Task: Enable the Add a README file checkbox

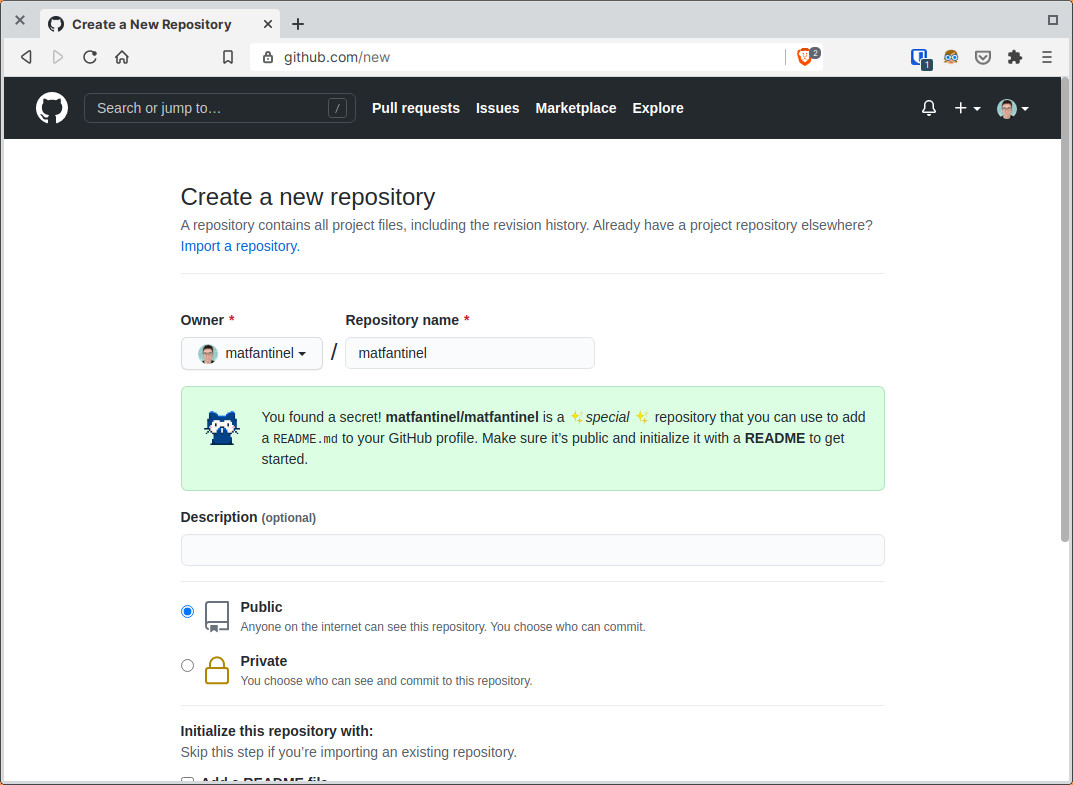Action: pos(187,781)
